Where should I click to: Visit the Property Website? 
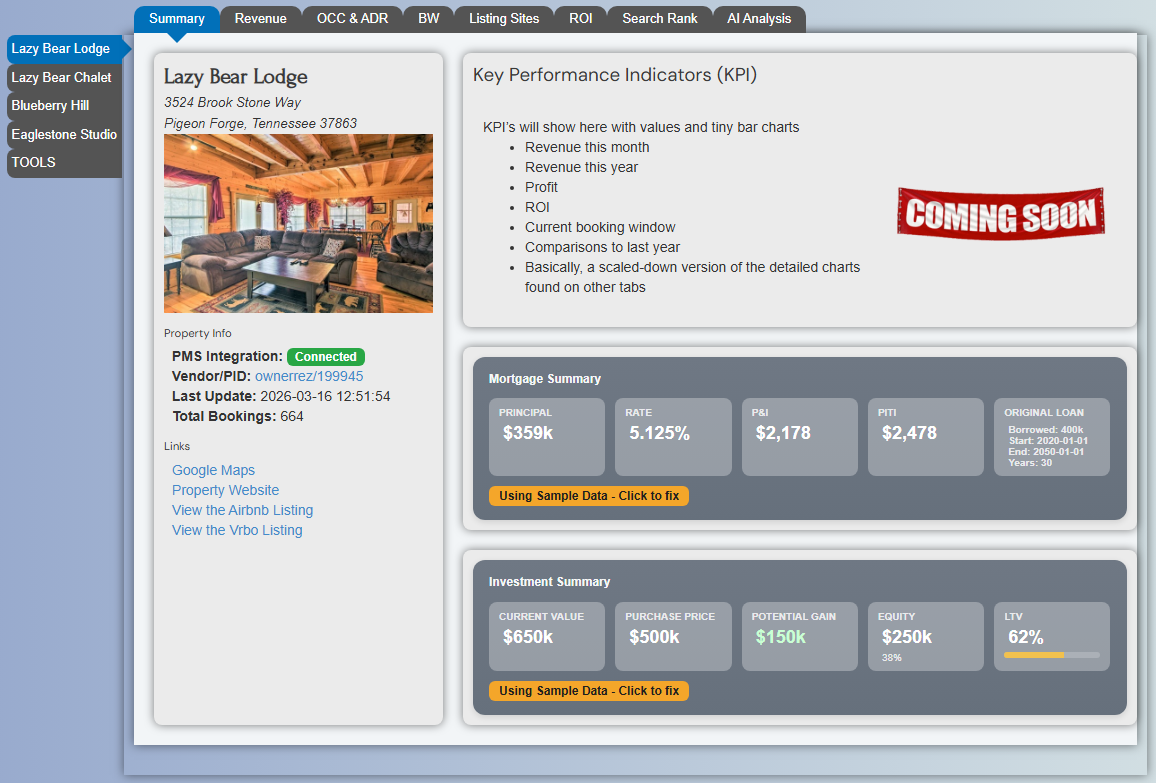[223, 490]
